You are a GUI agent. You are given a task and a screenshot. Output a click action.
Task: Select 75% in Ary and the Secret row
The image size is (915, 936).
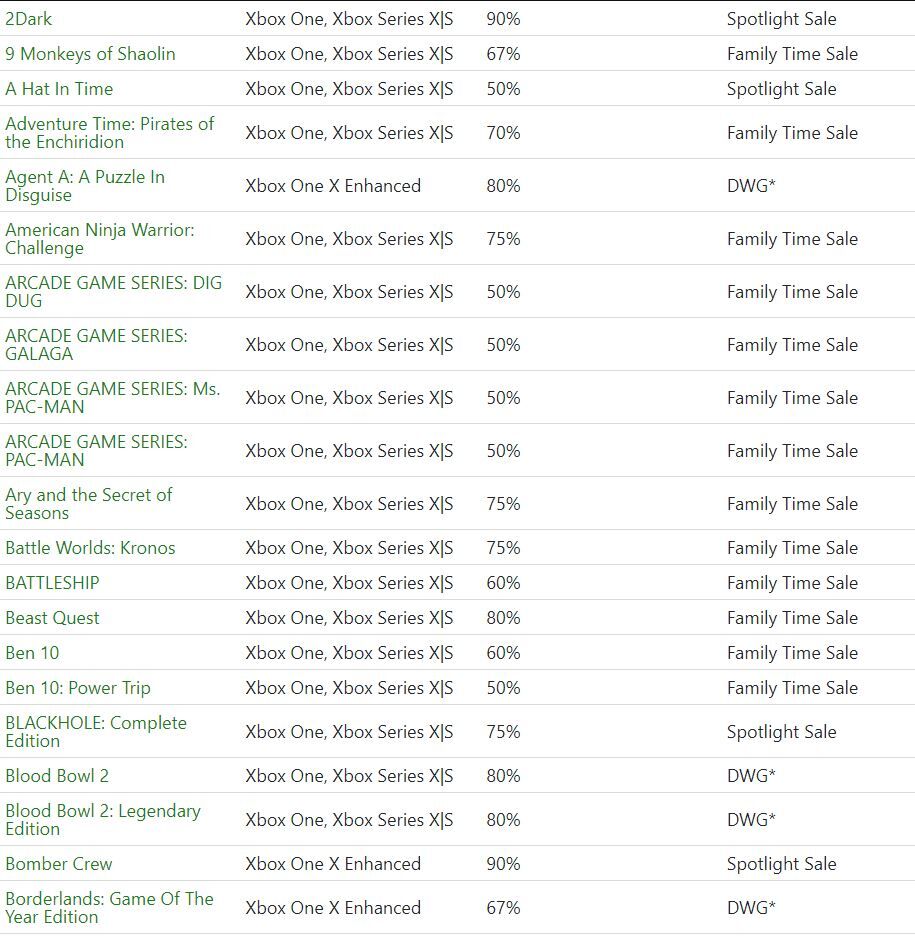(x=503, y=504)
